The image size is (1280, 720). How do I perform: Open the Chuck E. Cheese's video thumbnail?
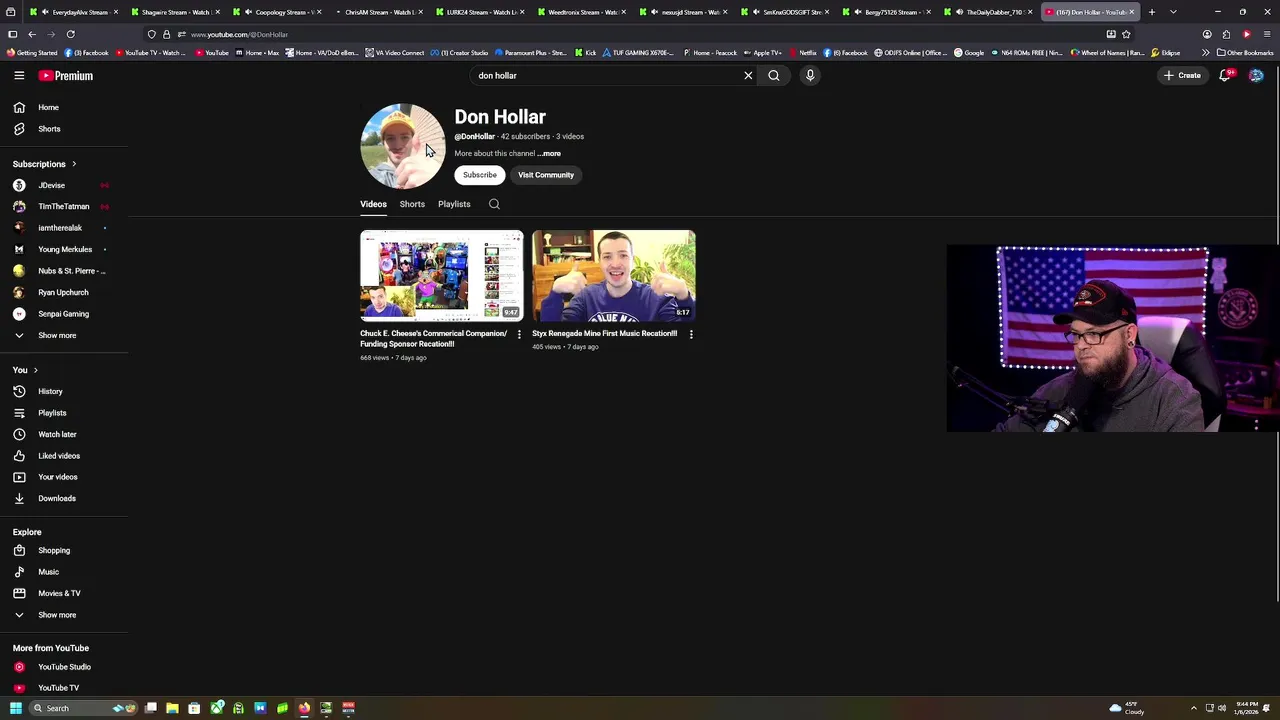(x=442, y=276)
